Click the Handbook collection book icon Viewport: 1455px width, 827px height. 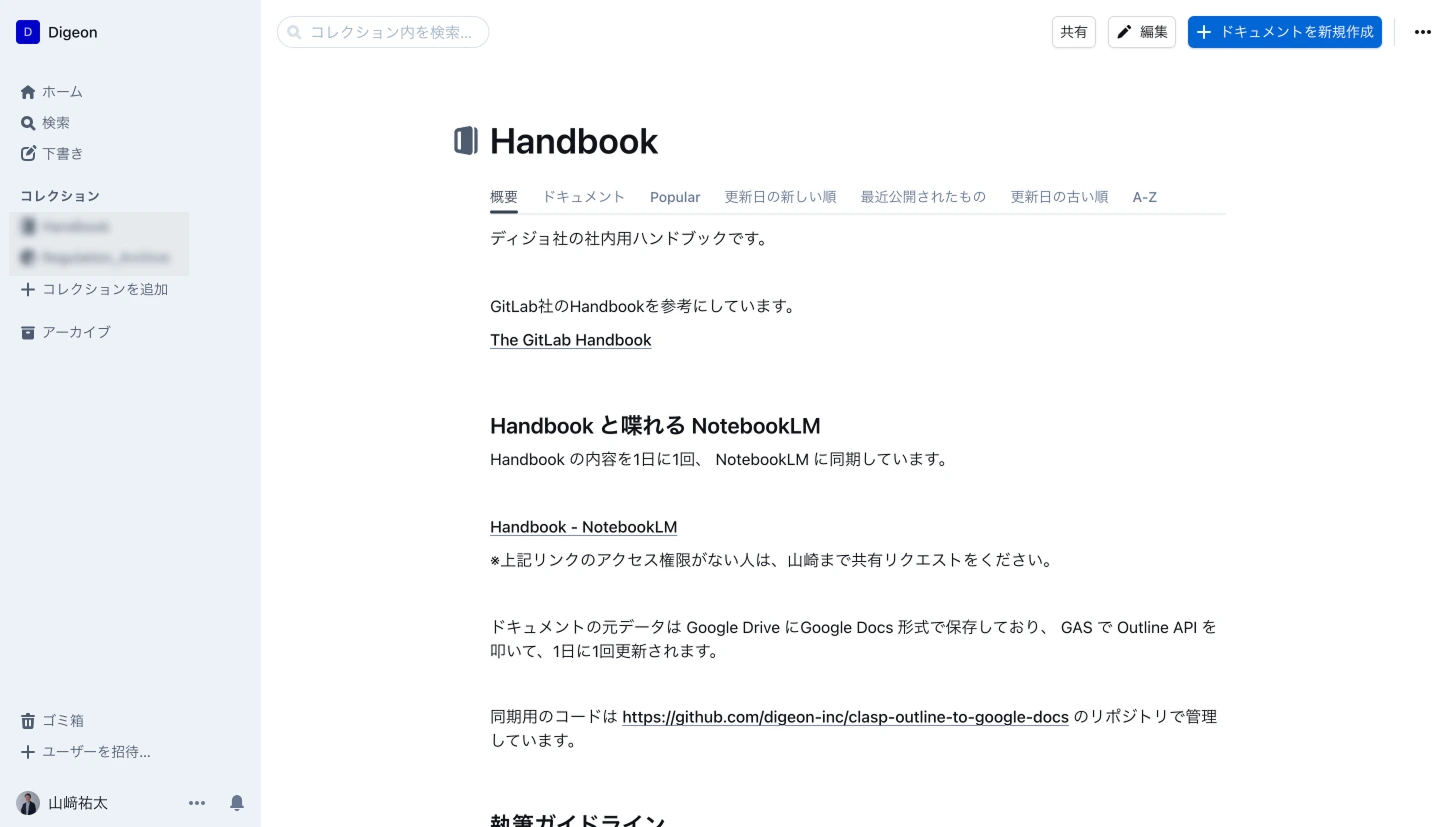466,141
